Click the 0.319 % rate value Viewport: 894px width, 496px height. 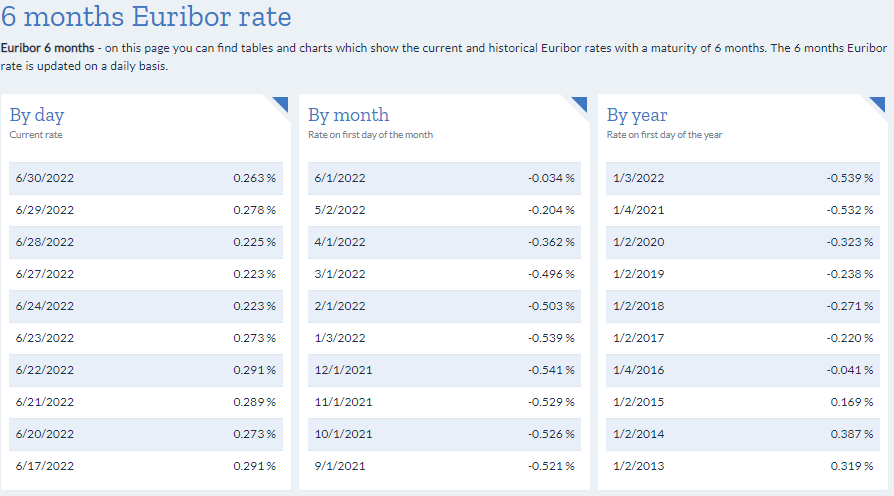click(x=852, y=466)
